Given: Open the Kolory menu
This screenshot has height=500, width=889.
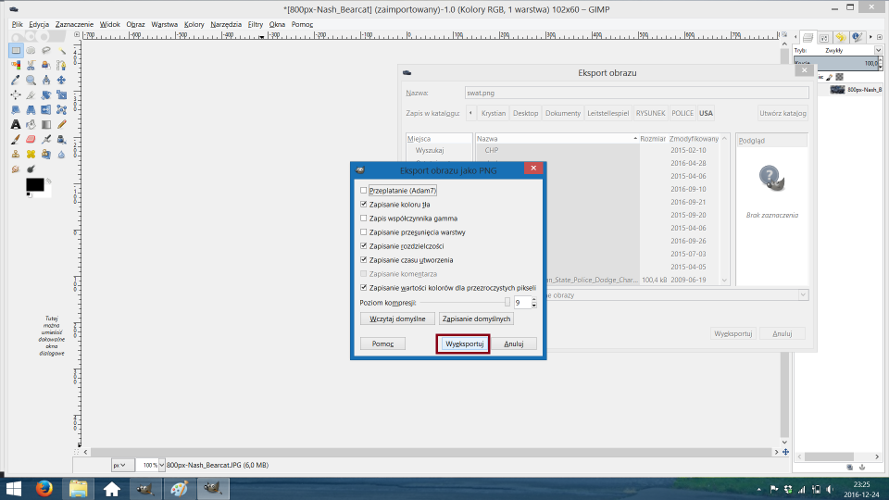Looking at the screenshot, I should coord(194,24).
